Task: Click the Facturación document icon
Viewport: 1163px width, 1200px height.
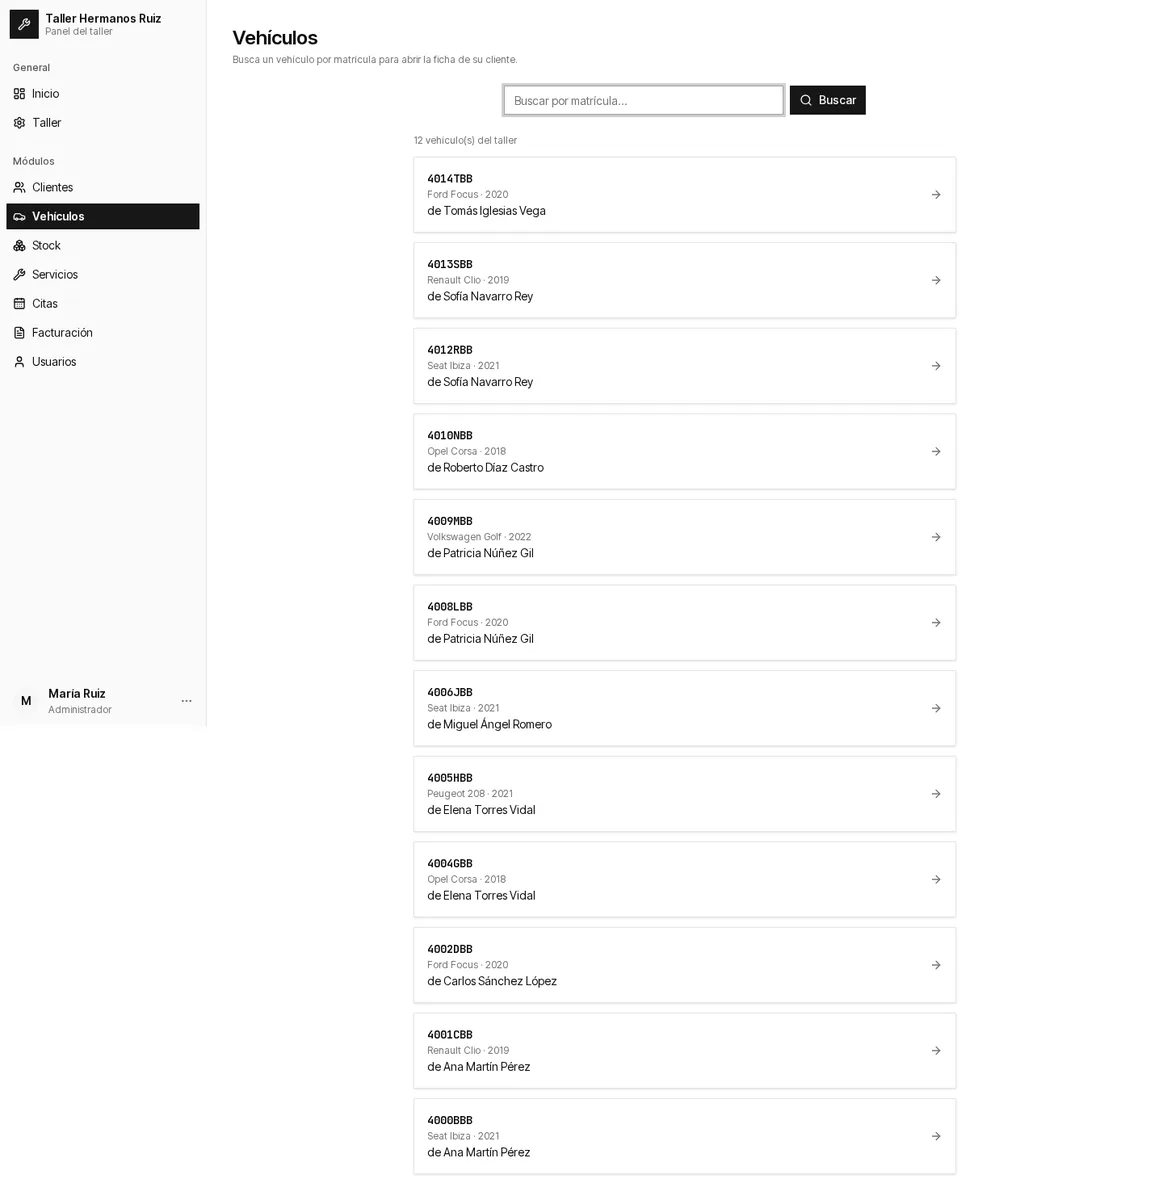Action: point(19,333)
